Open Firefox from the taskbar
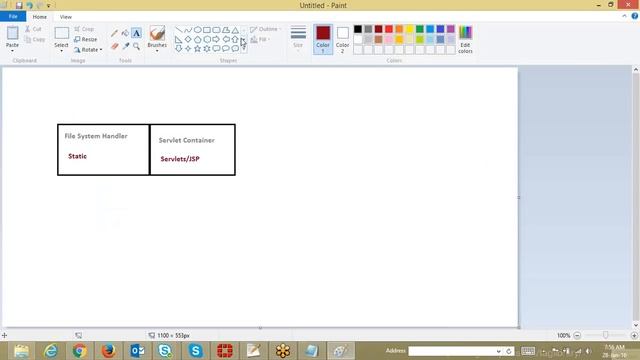The width and height of the screenshot is (640, 360). (x=109, y=351)
